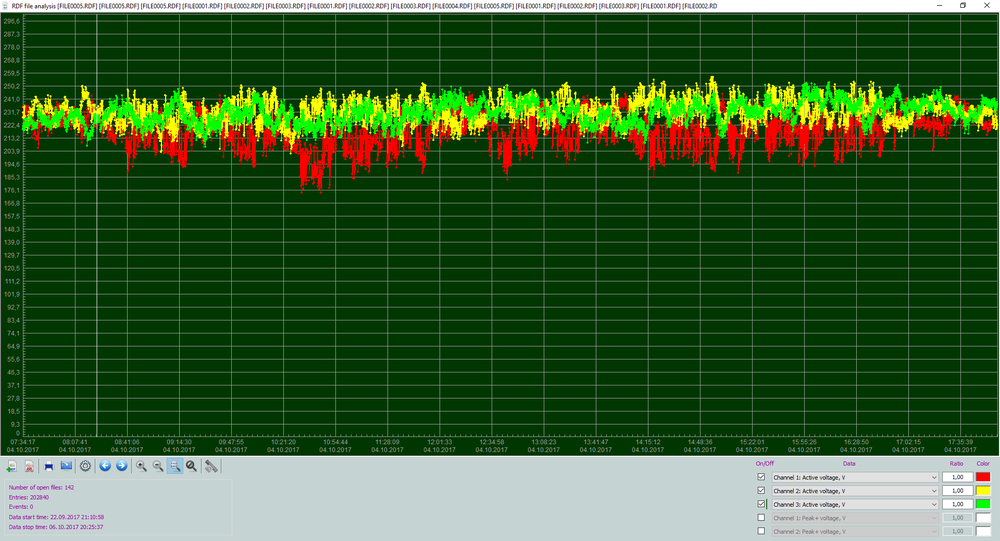Open the Channel 2 Active voltage dropdown

(x=855, y=491)
